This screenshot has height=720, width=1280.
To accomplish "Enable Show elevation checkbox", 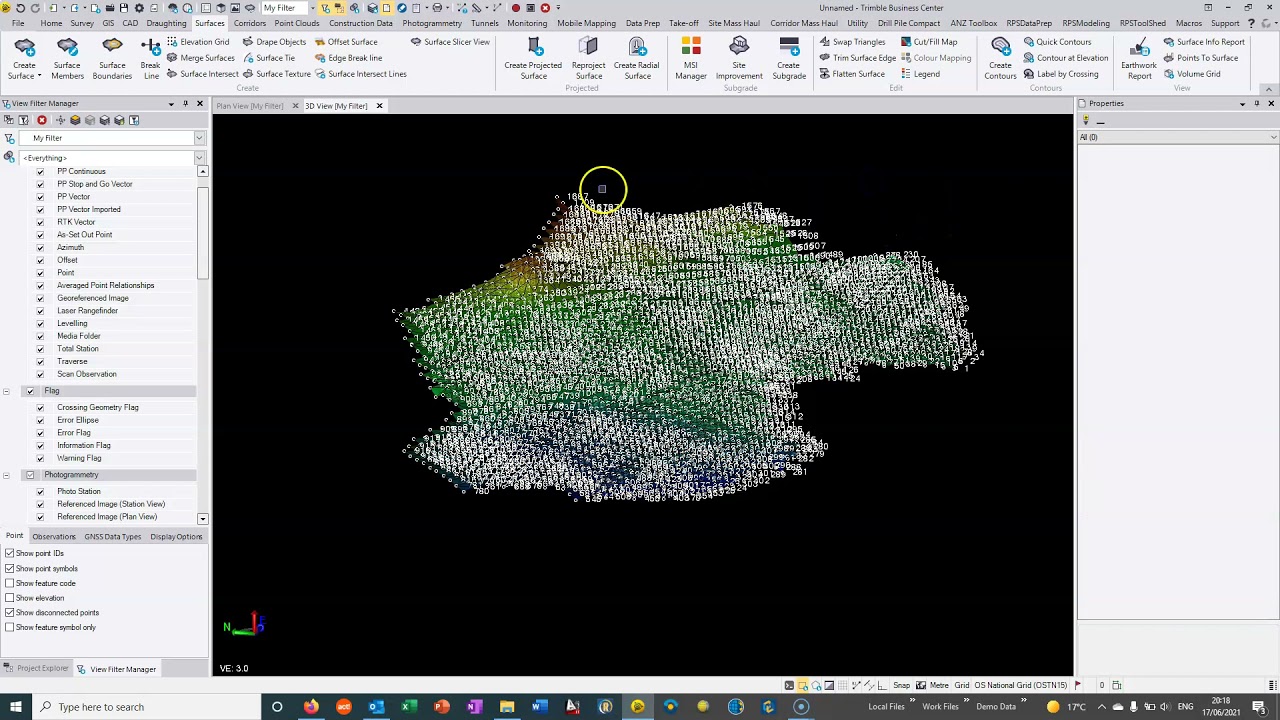I will [x=10, y=598].
